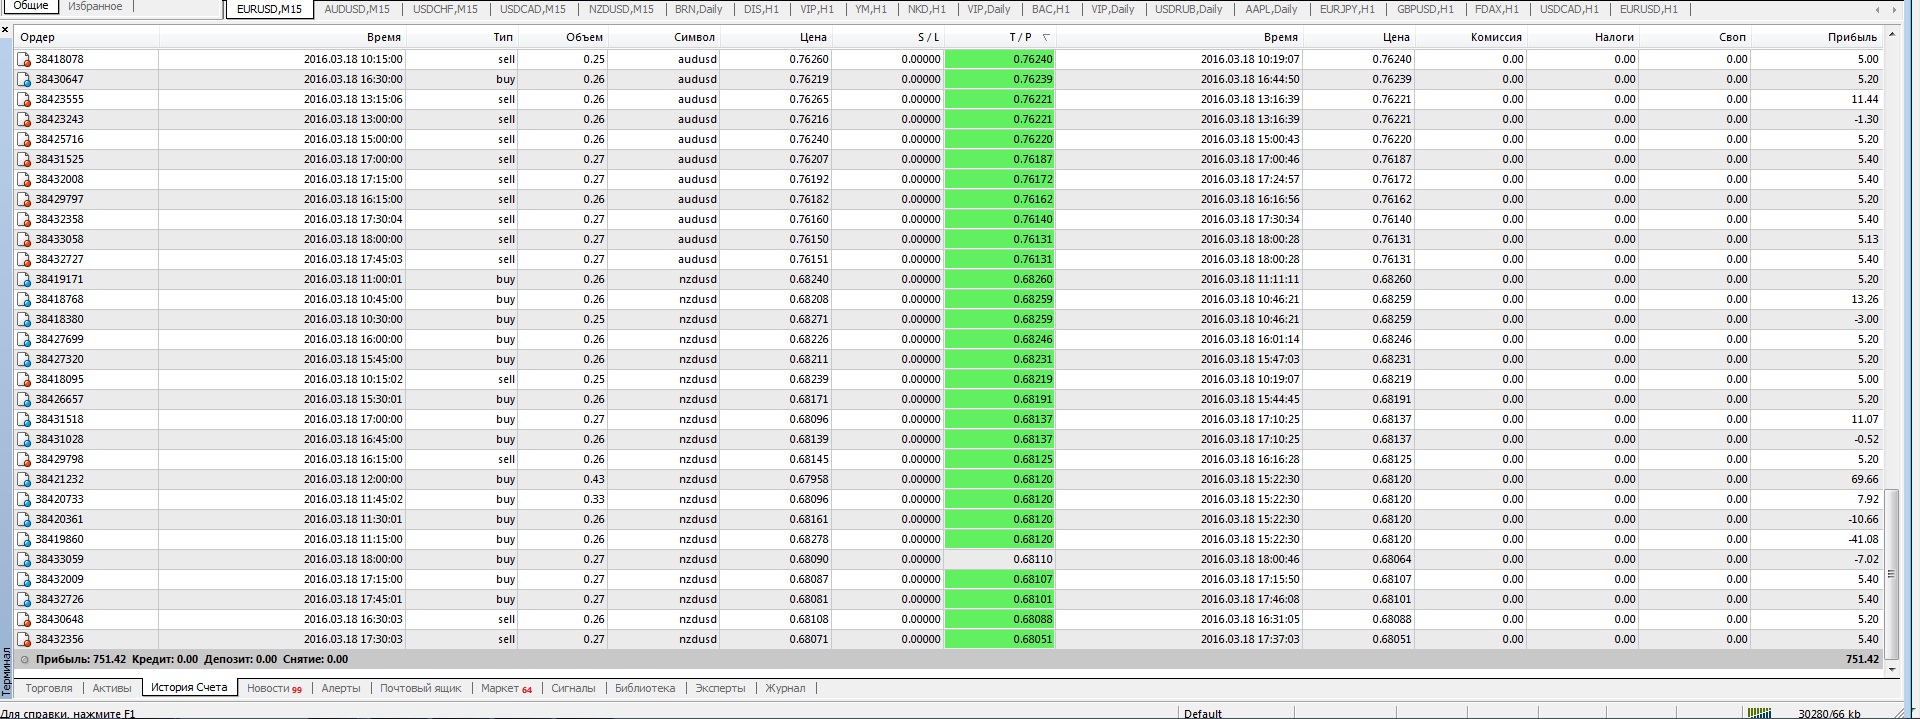Click the history scrollbar down arrow
Screen dimensions: 1920x719
click(1891, 668)
